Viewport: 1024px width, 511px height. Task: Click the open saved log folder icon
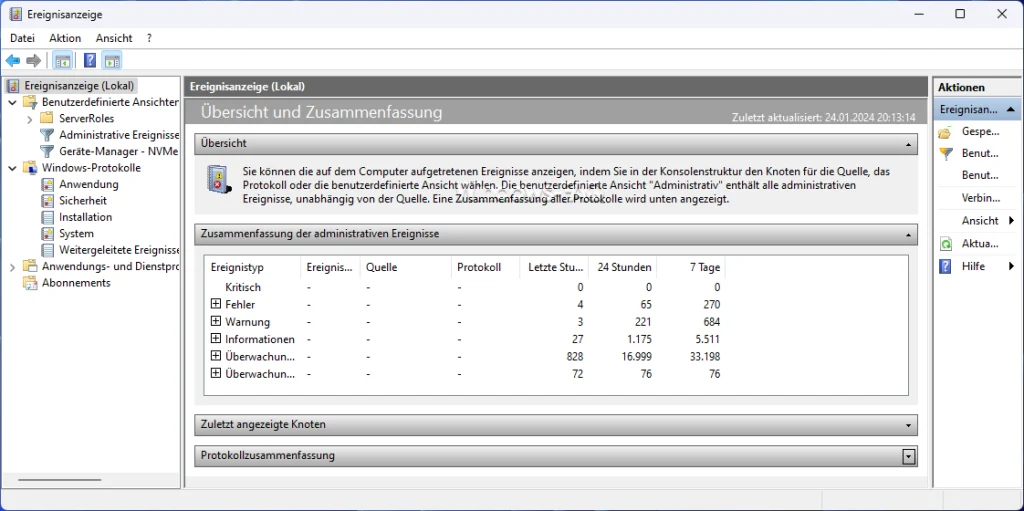pos(945,133)
